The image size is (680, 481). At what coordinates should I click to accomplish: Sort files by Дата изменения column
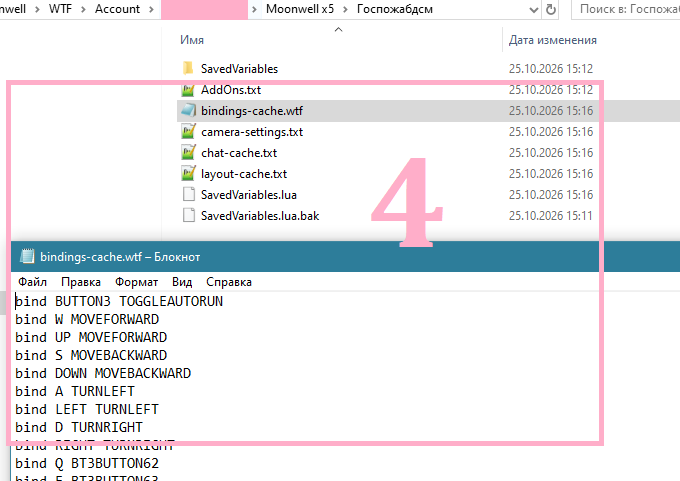click(x=552, y=40)
